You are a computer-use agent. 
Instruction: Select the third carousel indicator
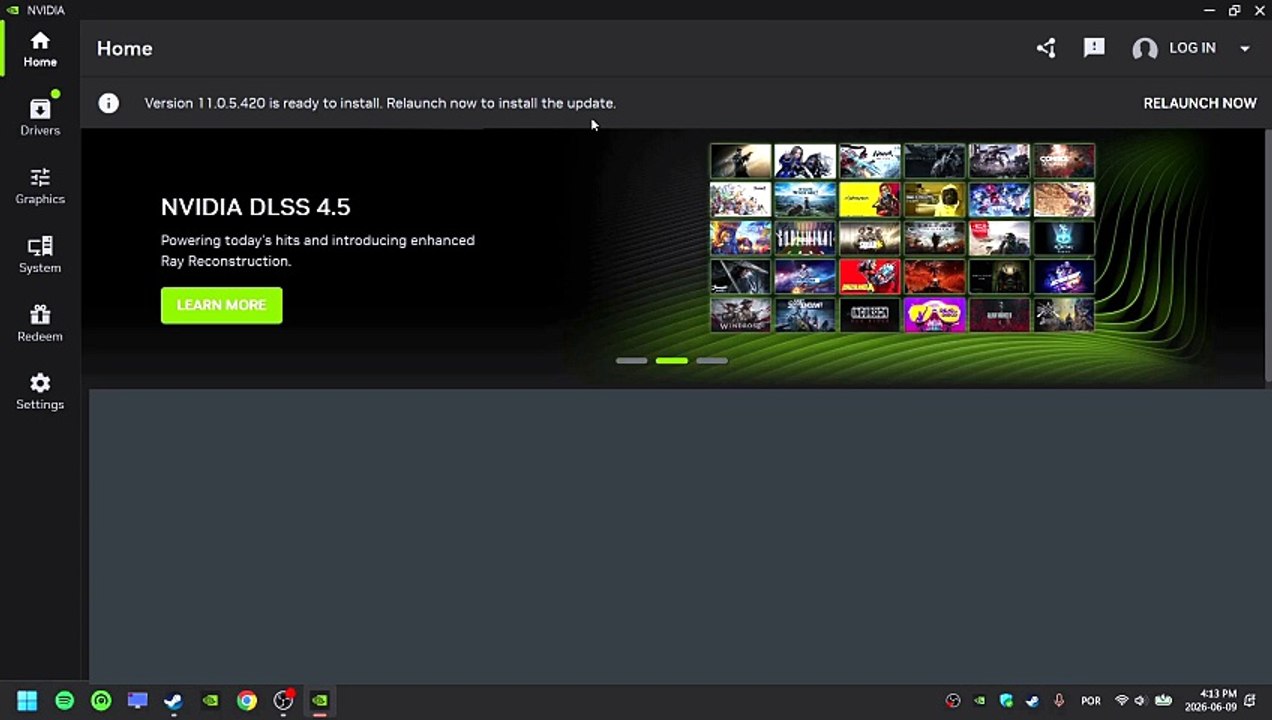712,361
